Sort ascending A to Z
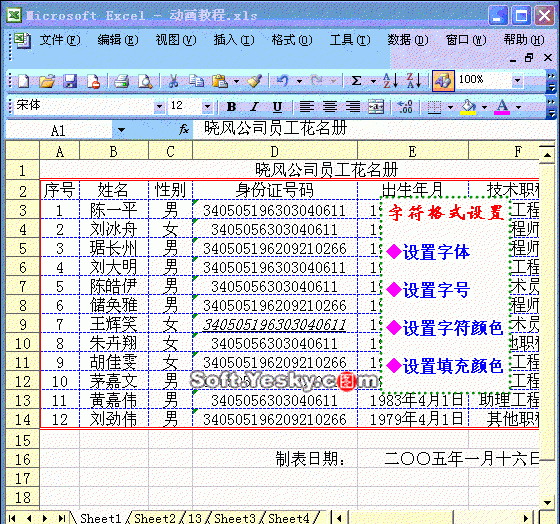 tap(390, 81)
